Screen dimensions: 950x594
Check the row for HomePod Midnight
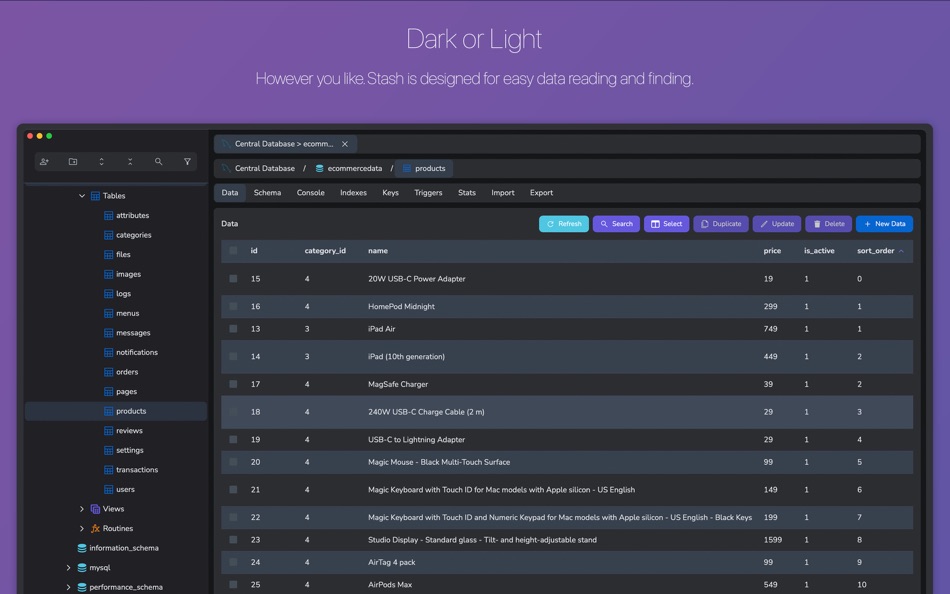point(233,307)
